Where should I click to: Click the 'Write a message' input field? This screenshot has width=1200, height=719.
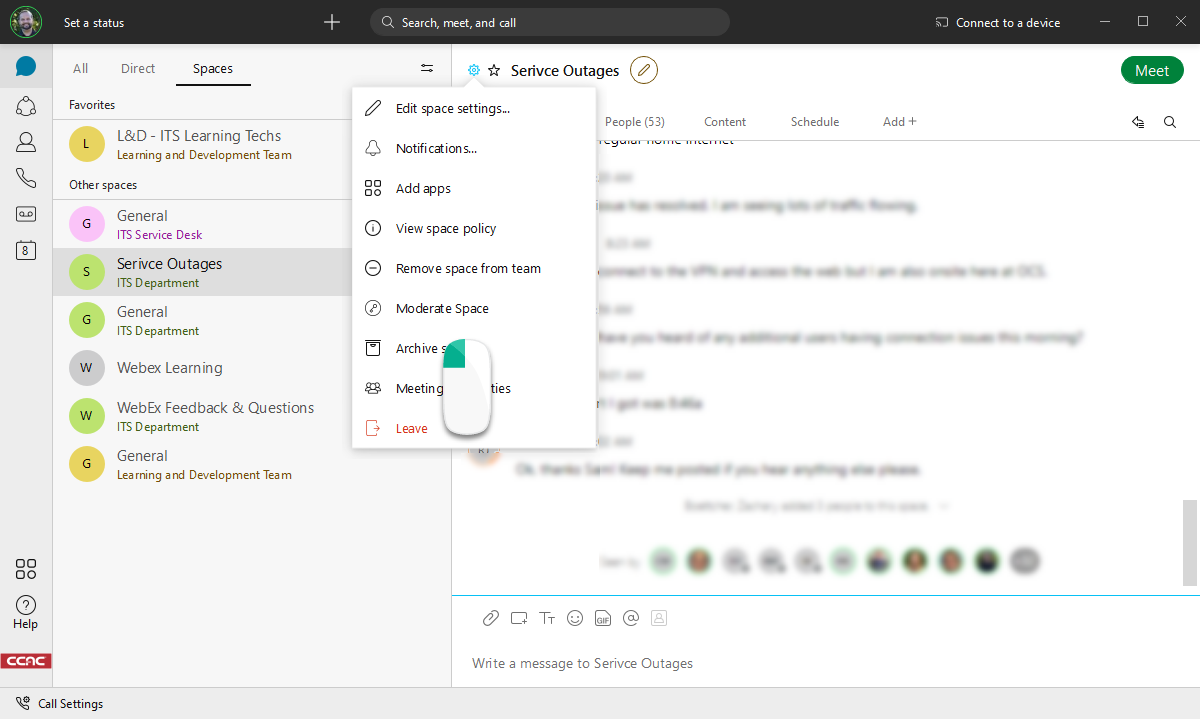tap(700, 663)
